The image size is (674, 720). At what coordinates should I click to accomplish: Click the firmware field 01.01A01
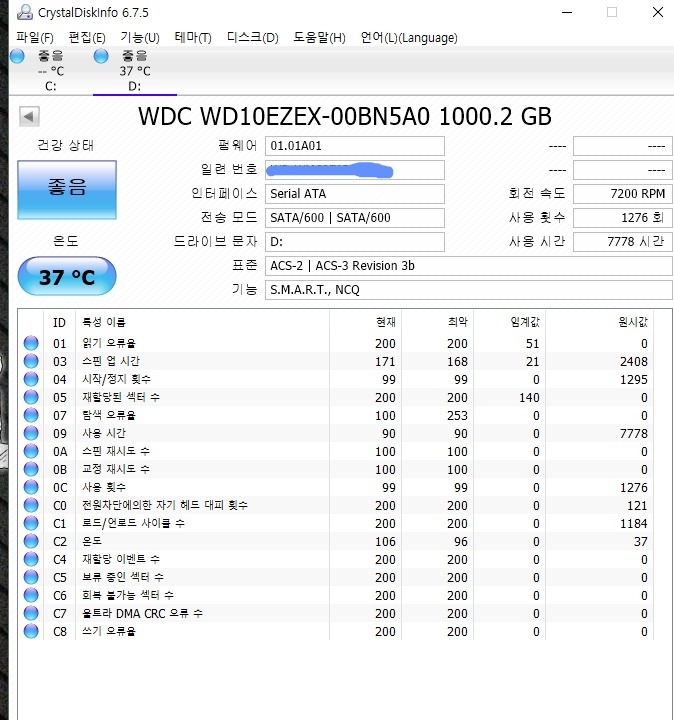tap(354, 146)
